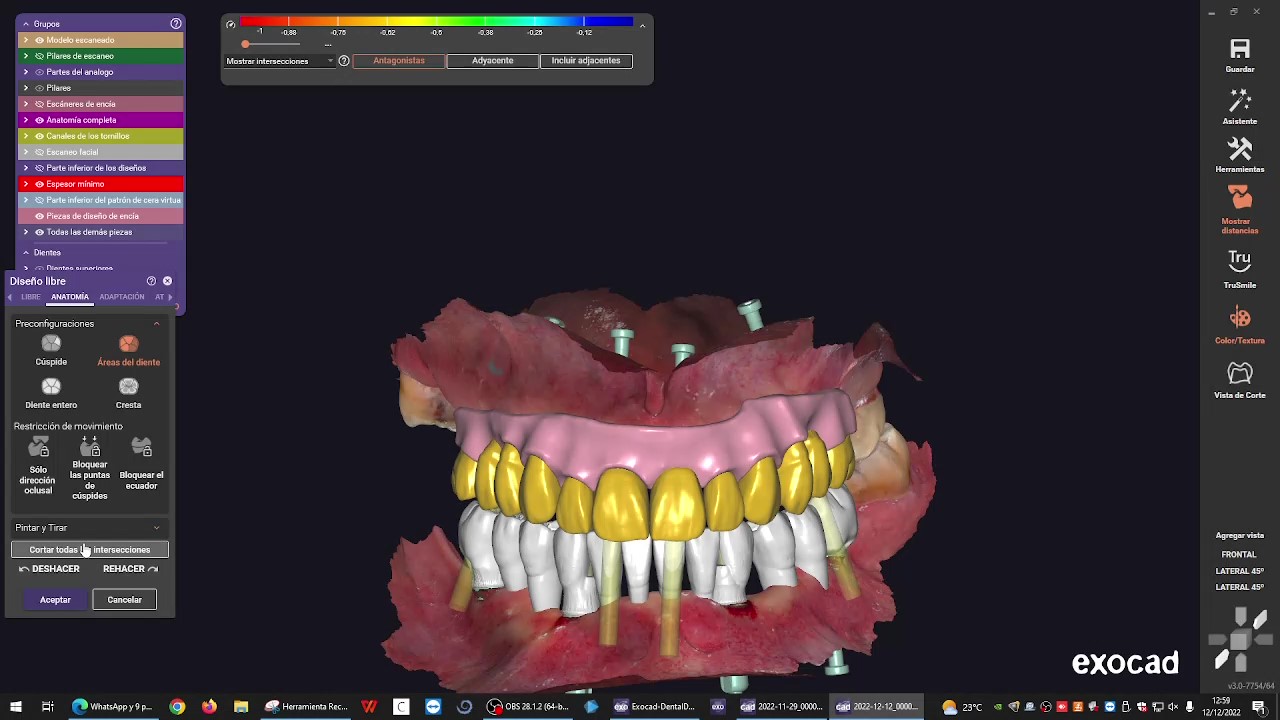Toggle visibility of Espesor mínimo group
This screenshot has width=1280, height=720.
pos(39,184)
